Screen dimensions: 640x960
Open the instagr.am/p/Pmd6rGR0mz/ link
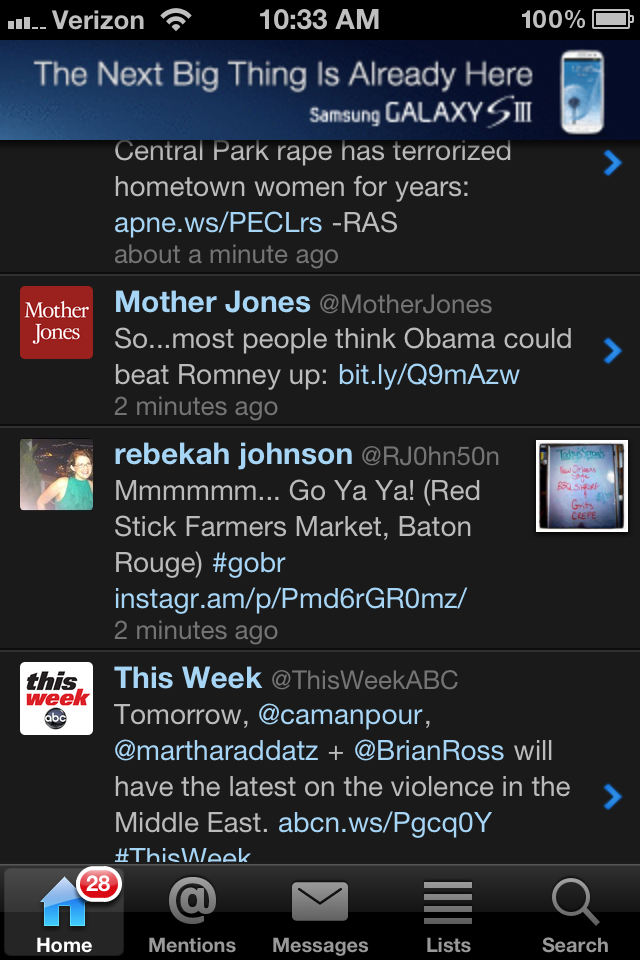point(291,598)
